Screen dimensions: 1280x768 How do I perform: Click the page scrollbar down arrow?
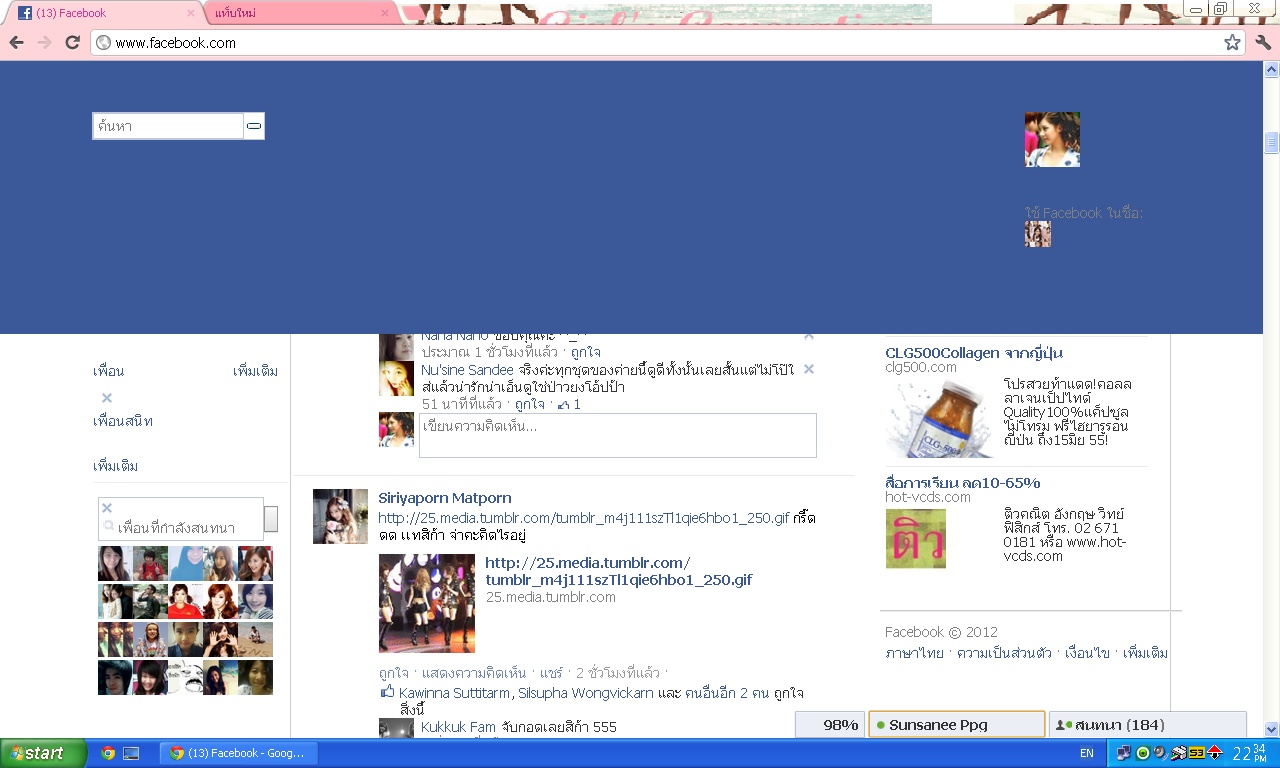[x=1272, y=729]
